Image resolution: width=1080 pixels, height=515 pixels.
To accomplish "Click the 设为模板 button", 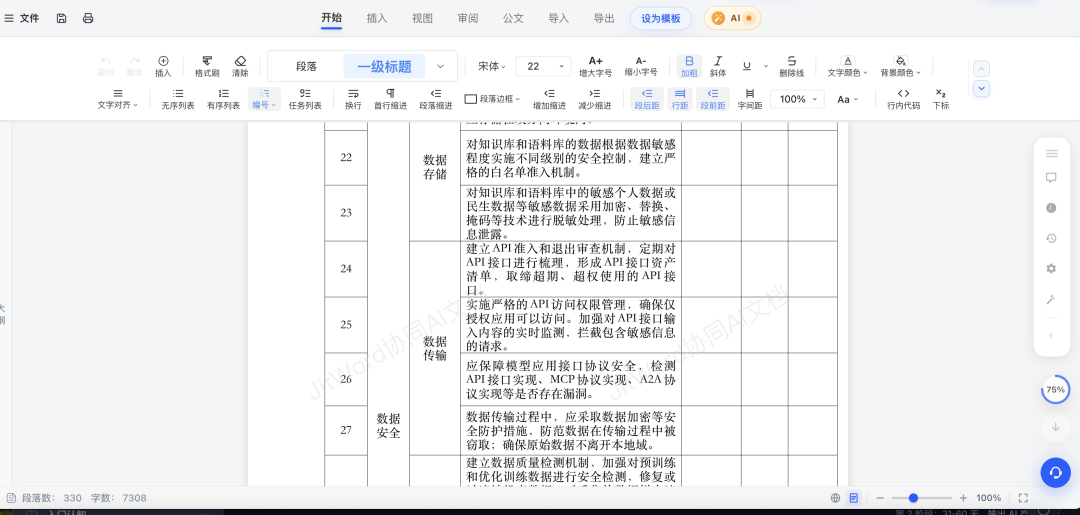I will [x=661, y=19].
